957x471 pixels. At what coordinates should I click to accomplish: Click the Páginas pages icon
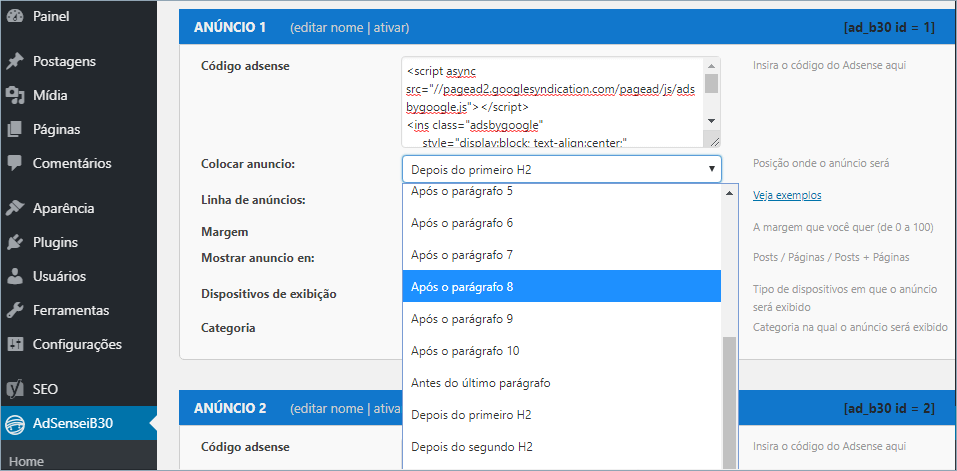point(15,130)
